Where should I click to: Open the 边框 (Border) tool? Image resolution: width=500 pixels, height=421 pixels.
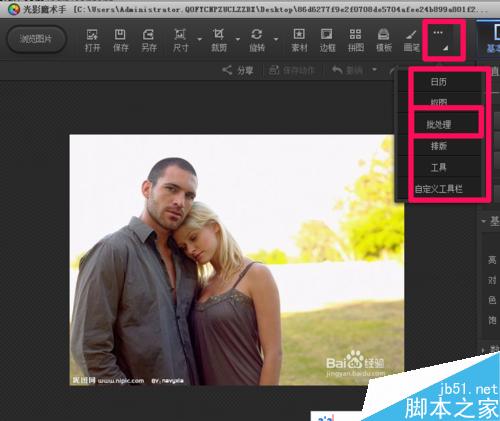pyautogui.click(x=327, y=40)
